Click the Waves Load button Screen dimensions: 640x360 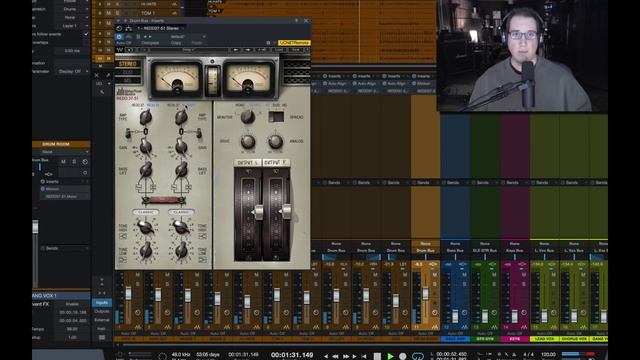[279, 50]
